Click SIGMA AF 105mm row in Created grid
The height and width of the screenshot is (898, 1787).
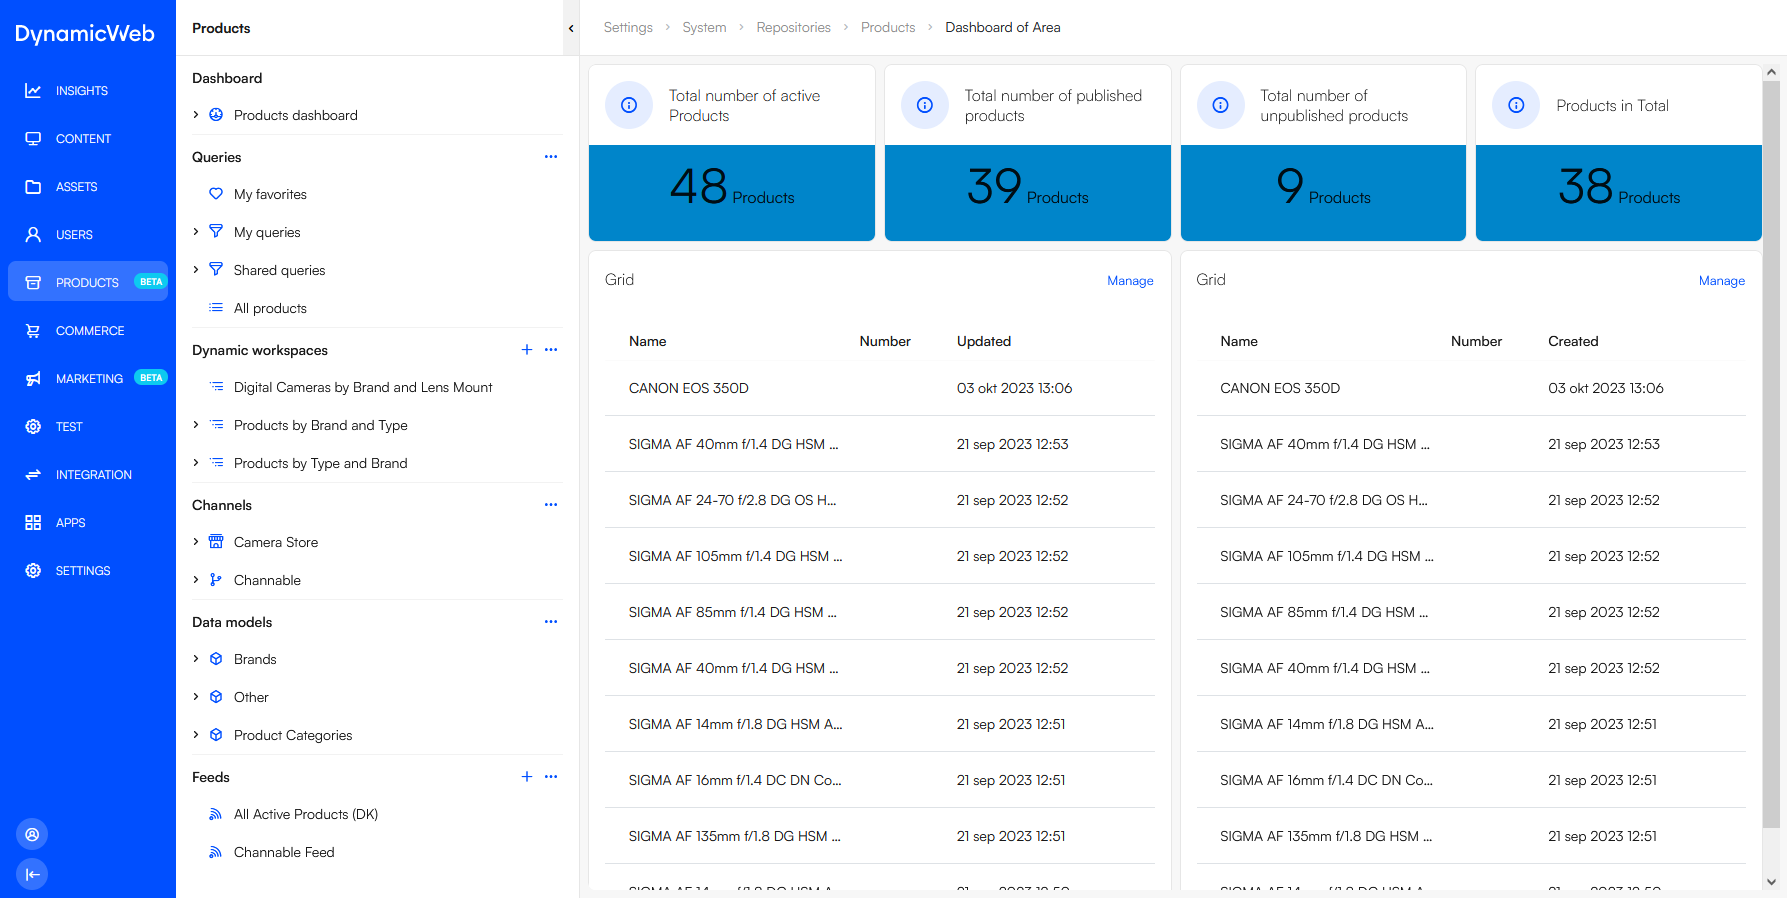[x=1471, y=556]
